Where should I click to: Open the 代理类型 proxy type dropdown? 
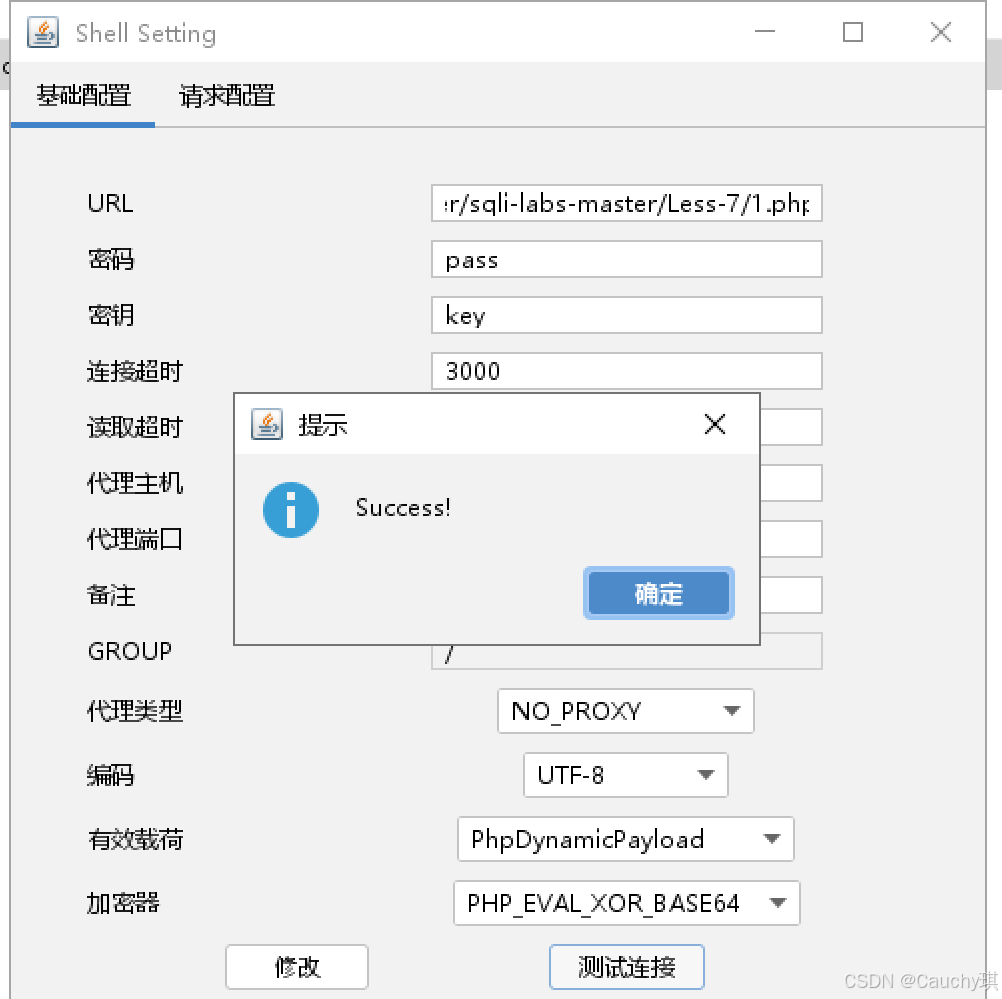tap(625, 711)
